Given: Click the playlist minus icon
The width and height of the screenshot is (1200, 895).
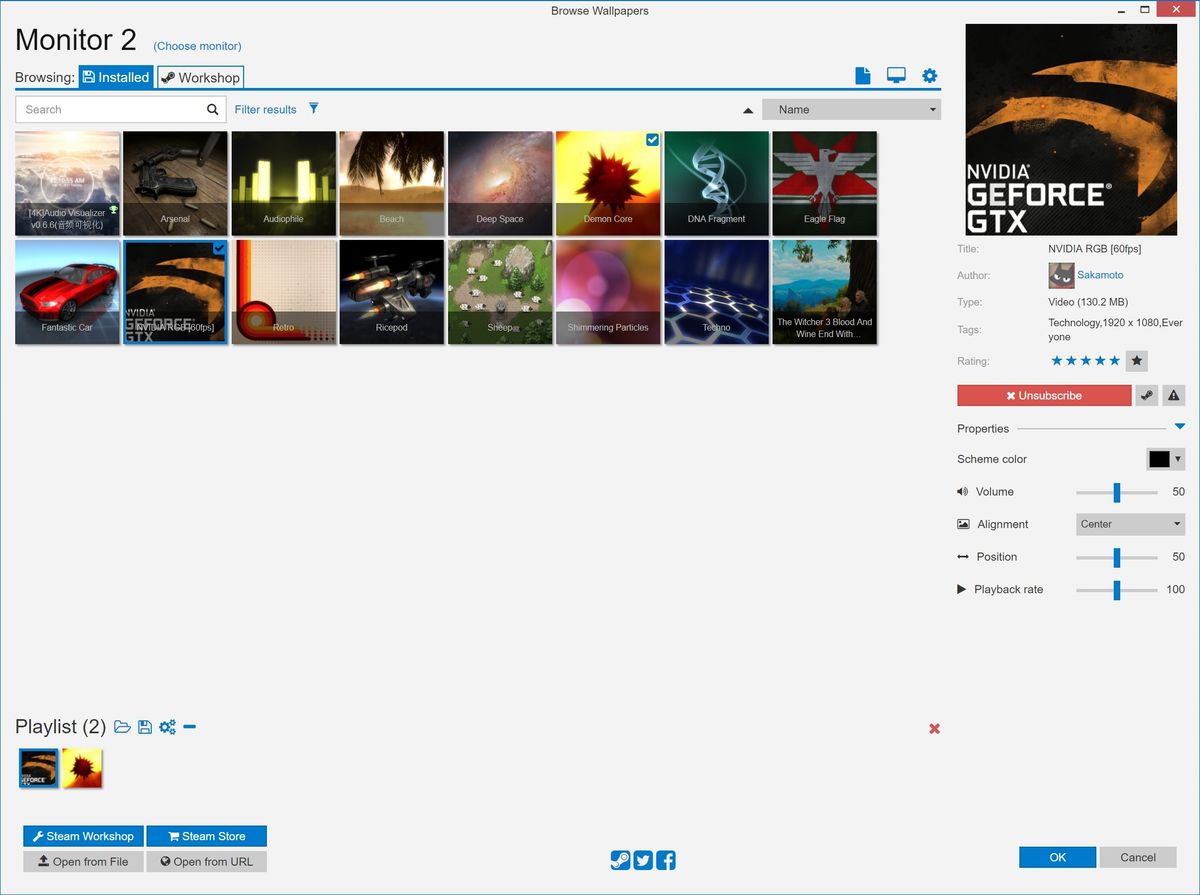Looking at the screenshot, I should click(190, 727).
